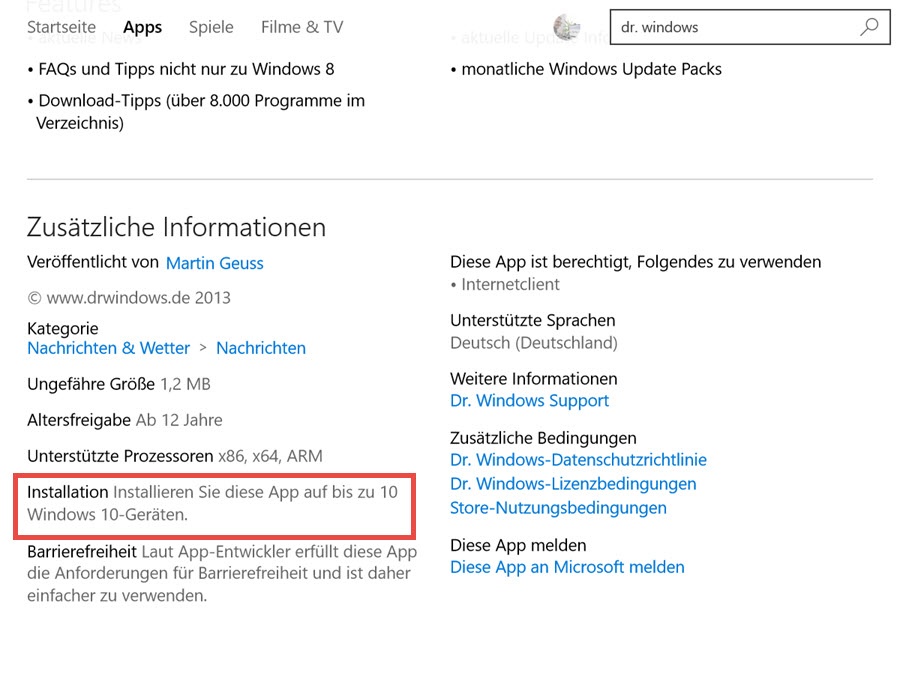Screen dimensions: 900x675
Task: Open publisher link Martin Geuss
Action: click(215, 263)
